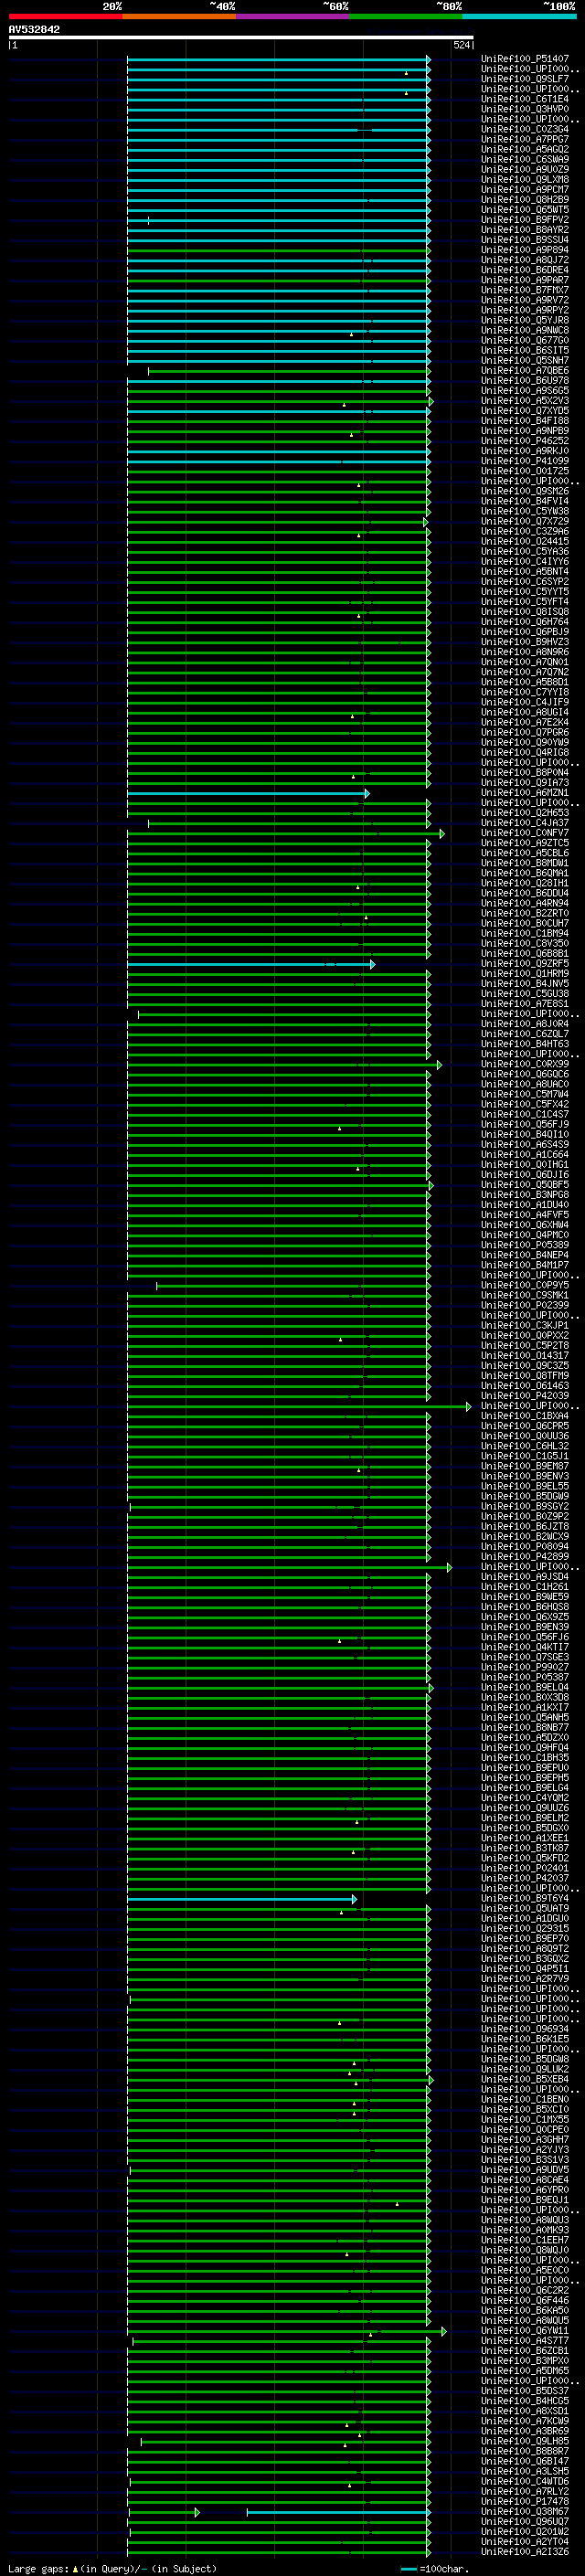Click the red ~20% identity color segment
Image resolution: width=585 pixels, height=2576 pixels.
[x=65, y=16]
